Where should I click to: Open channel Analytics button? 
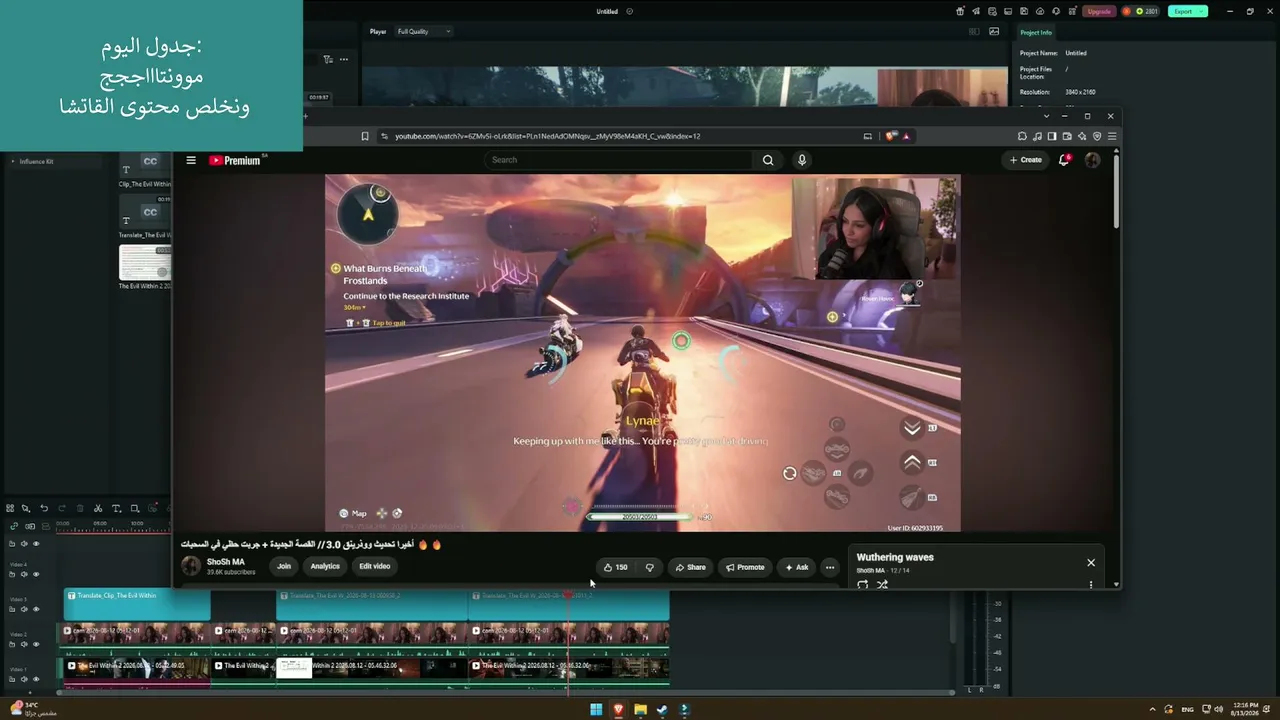click(x=325, y=566)
